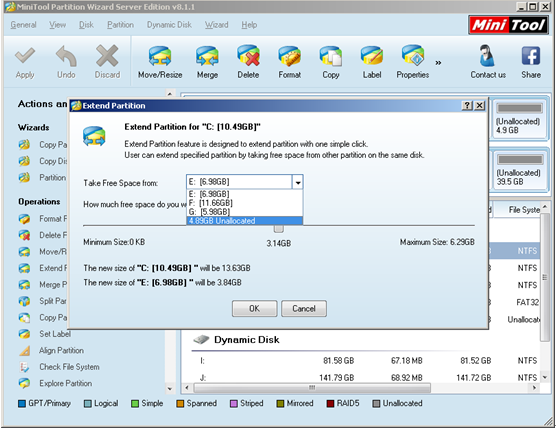This screenshot has width=556, height=428.
Task: Choose 4.89GB Unallocated option
Action: [x=244, y=221]
